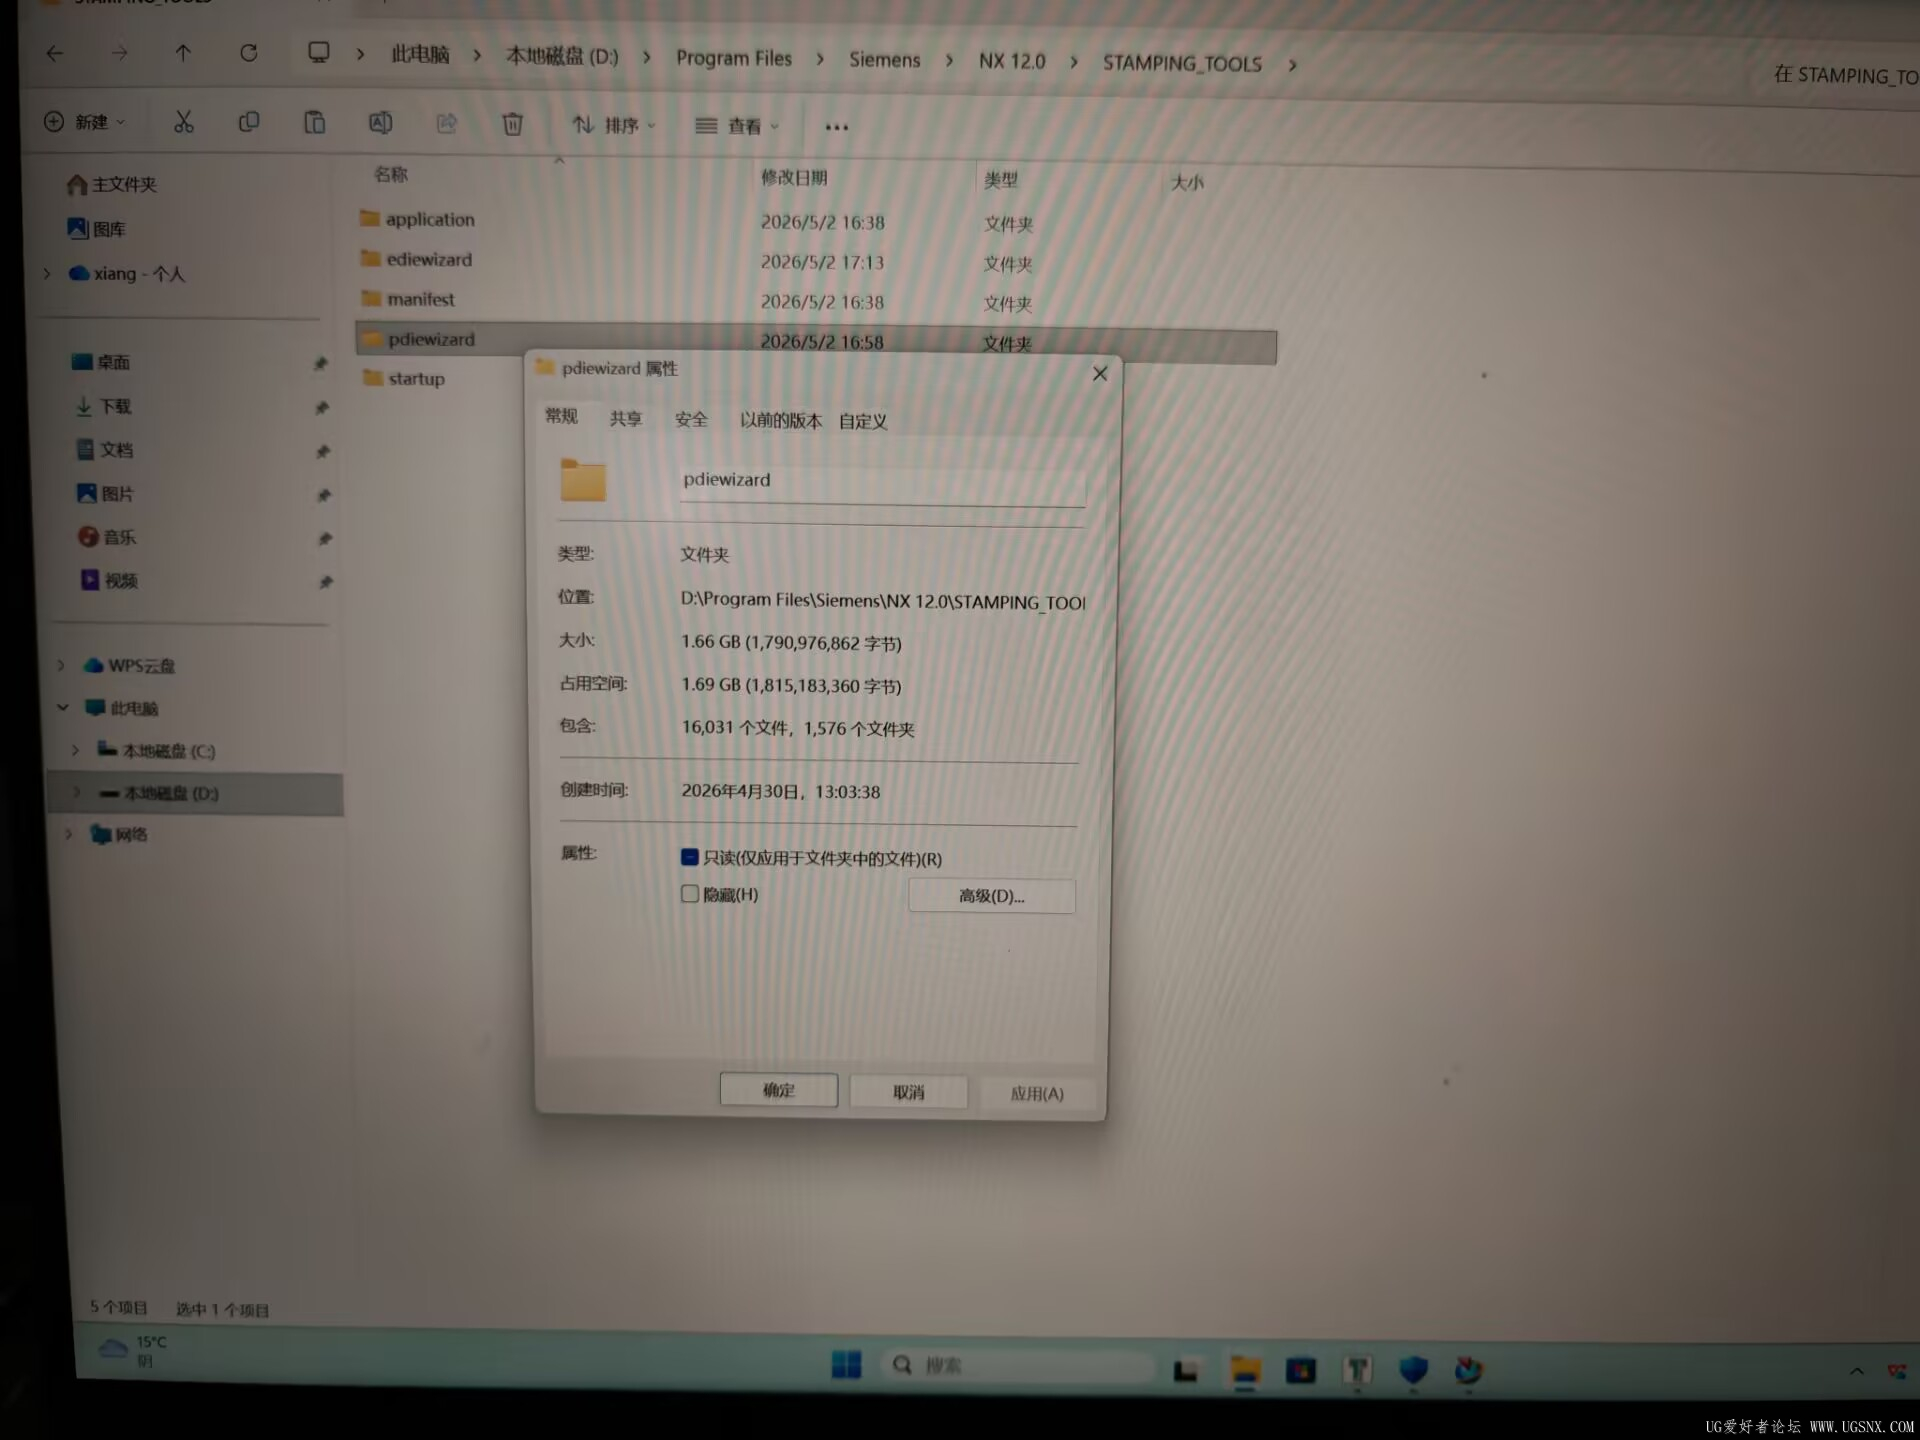Switch to 共享 tab in properties dialog

626,418
